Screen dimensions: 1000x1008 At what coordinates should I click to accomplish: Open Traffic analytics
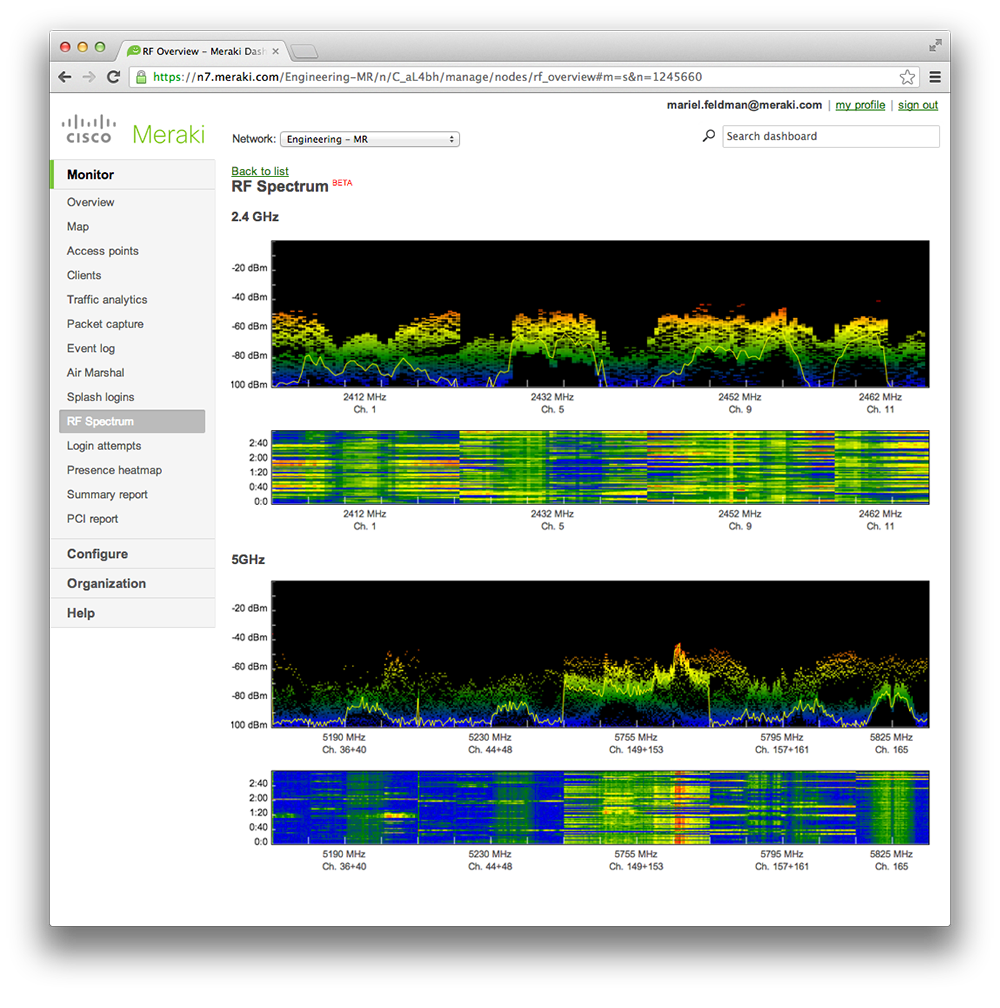pos(107,300)
